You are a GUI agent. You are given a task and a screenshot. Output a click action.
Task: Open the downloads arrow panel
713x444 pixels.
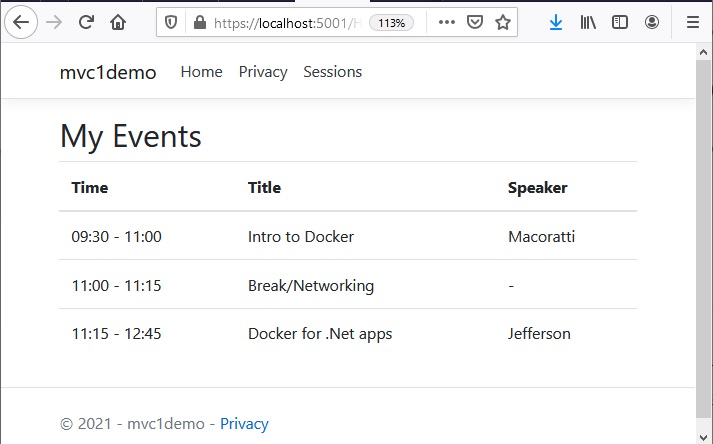556,22
